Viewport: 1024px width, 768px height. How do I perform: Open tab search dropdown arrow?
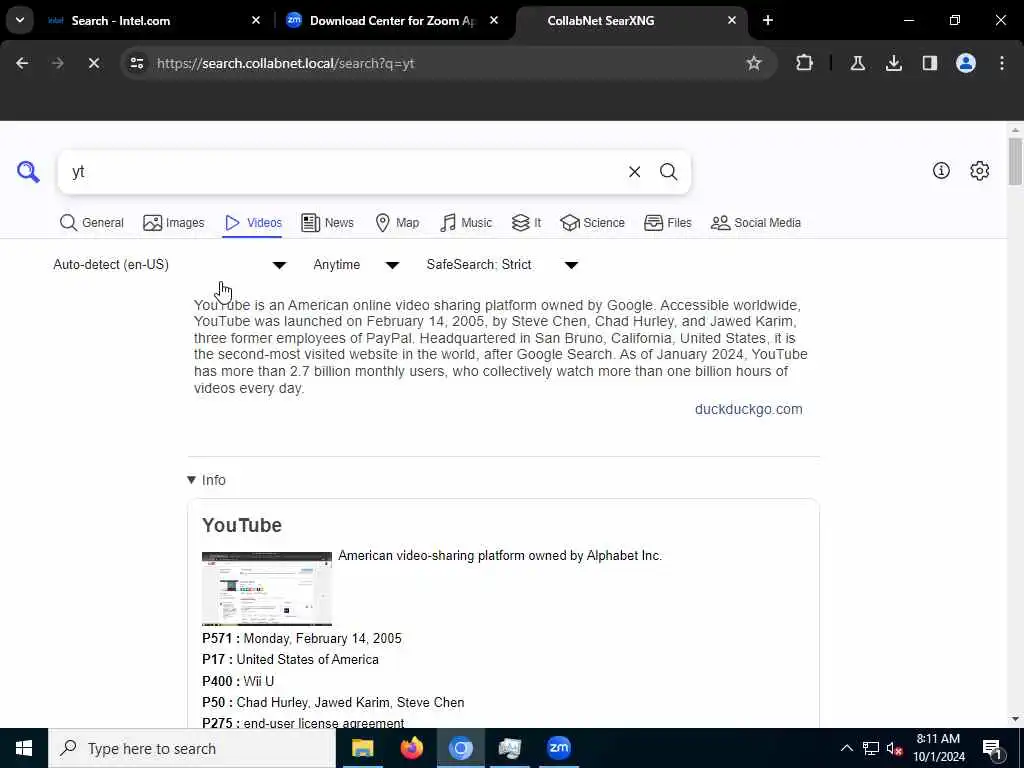coord(20,20)
